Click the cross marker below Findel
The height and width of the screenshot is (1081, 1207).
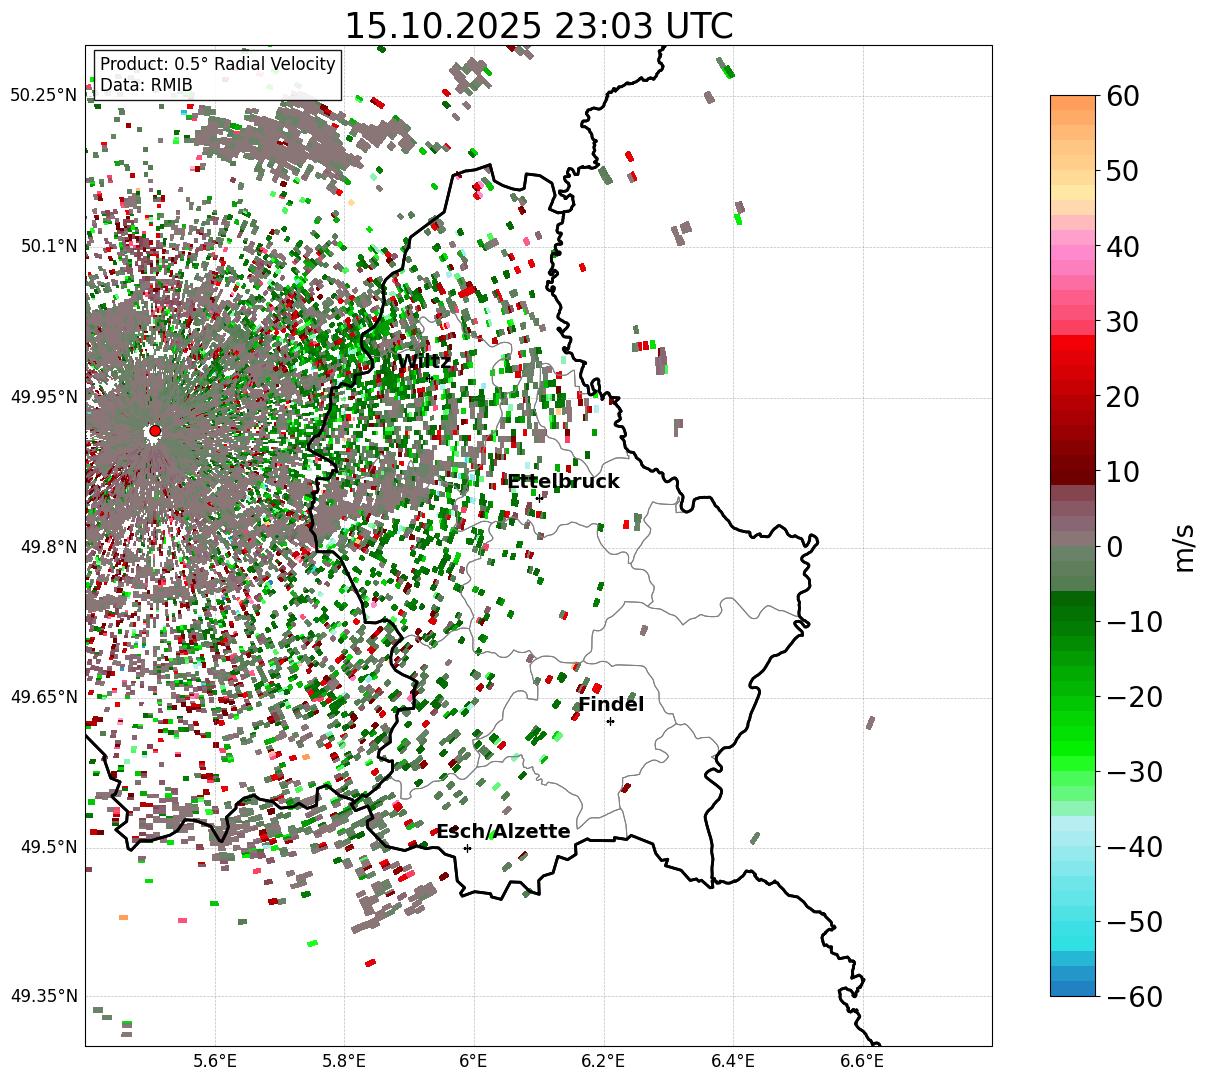coord(610,721)
